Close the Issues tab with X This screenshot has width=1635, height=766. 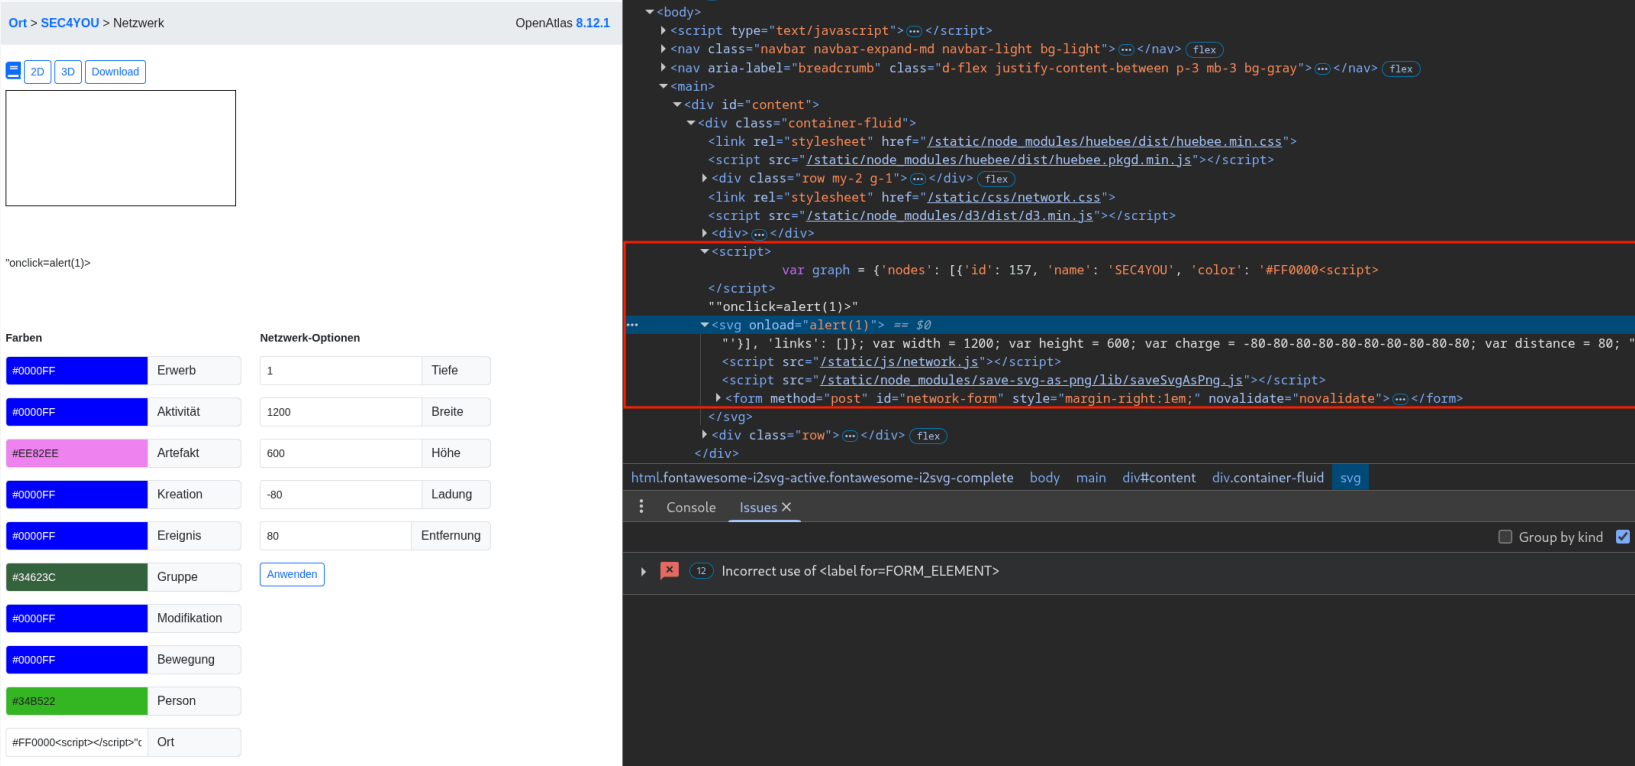pyautogui.click(x=786, y=507)
